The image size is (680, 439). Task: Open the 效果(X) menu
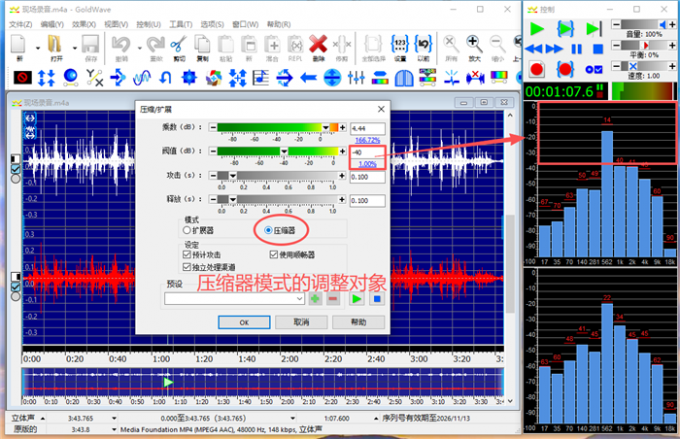[84, 22]
